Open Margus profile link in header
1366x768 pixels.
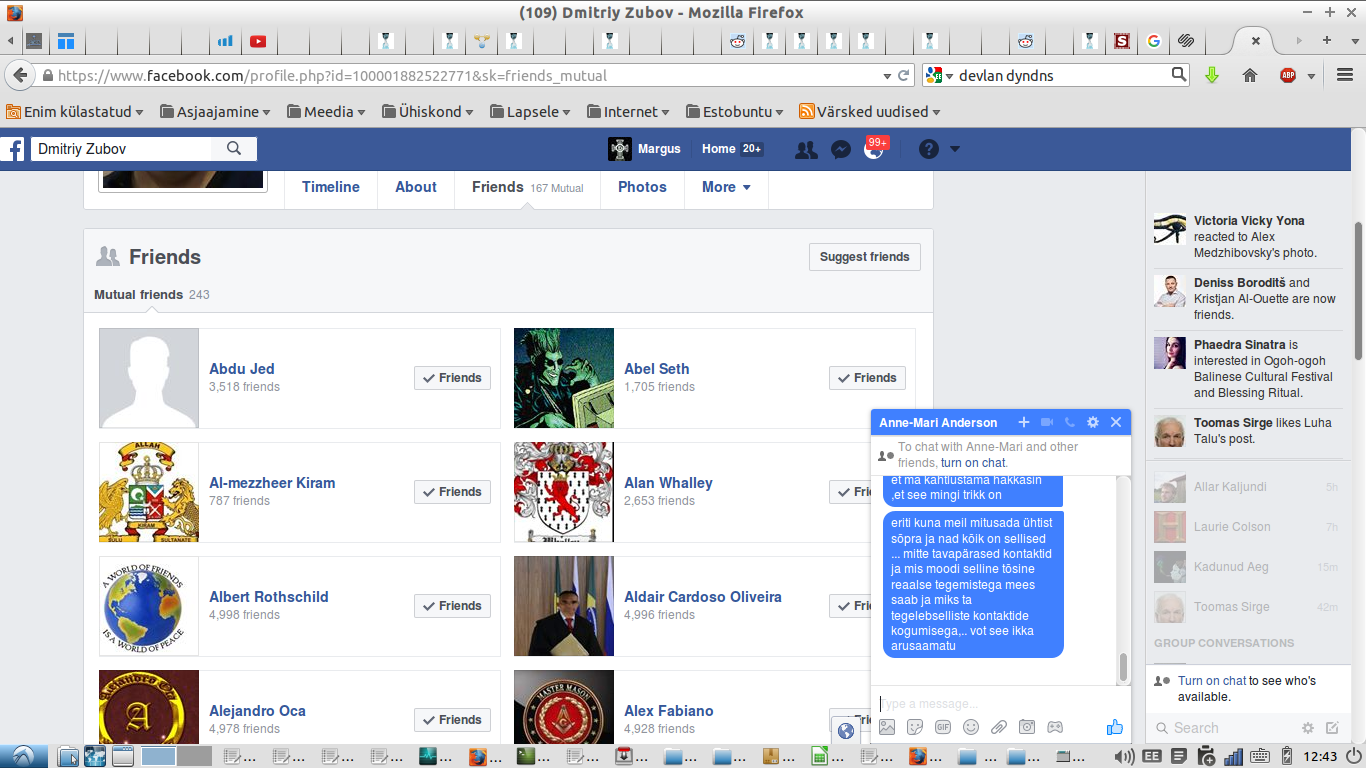(645, 149)
